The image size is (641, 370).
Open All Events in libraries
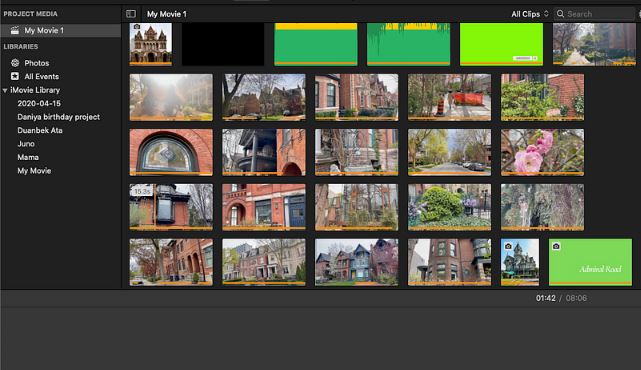42,76
